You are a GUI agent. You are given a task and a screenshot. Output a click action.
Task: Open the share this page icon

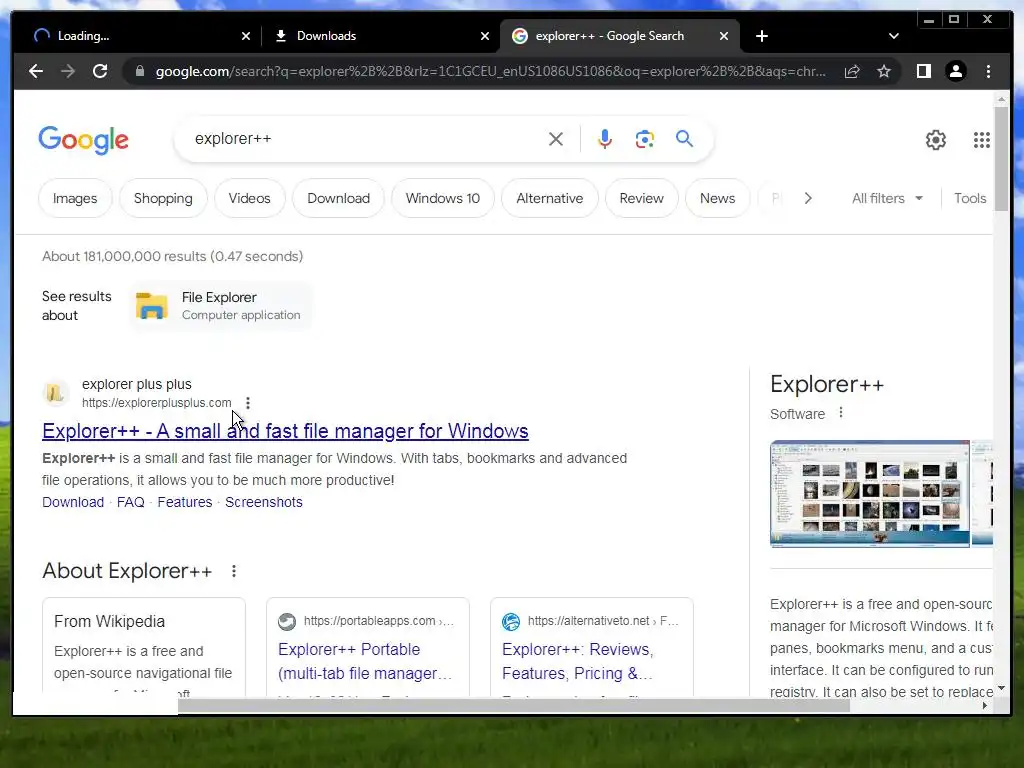click(x=852, y=71)
